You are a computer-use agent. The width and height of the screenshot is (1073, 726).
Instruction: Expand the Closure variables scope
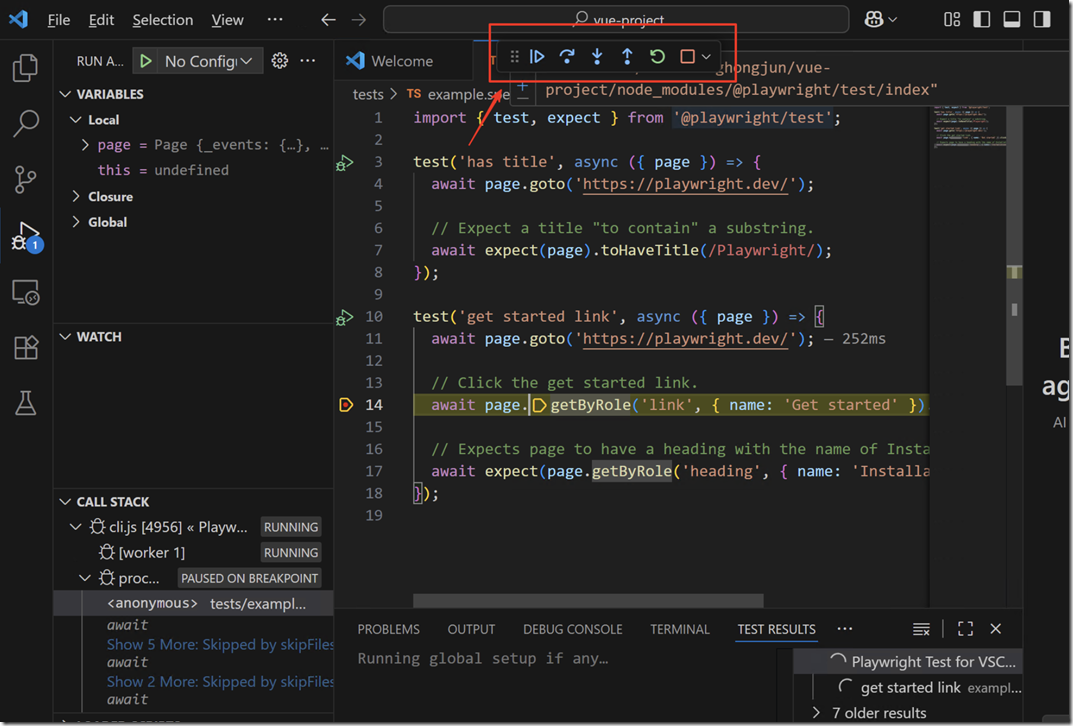click(78, 197)
